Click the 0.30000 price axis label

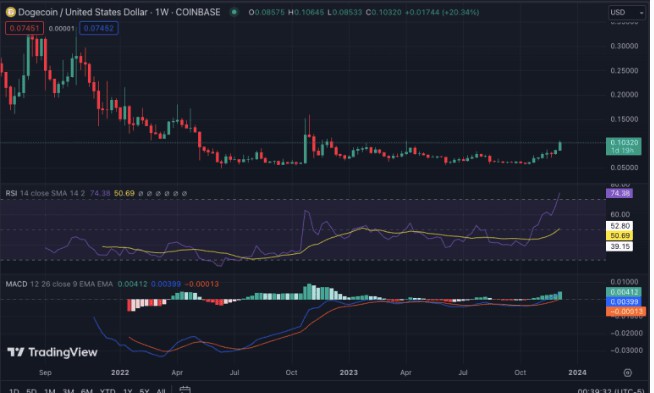pyautogui.click(x=624, y=46)
